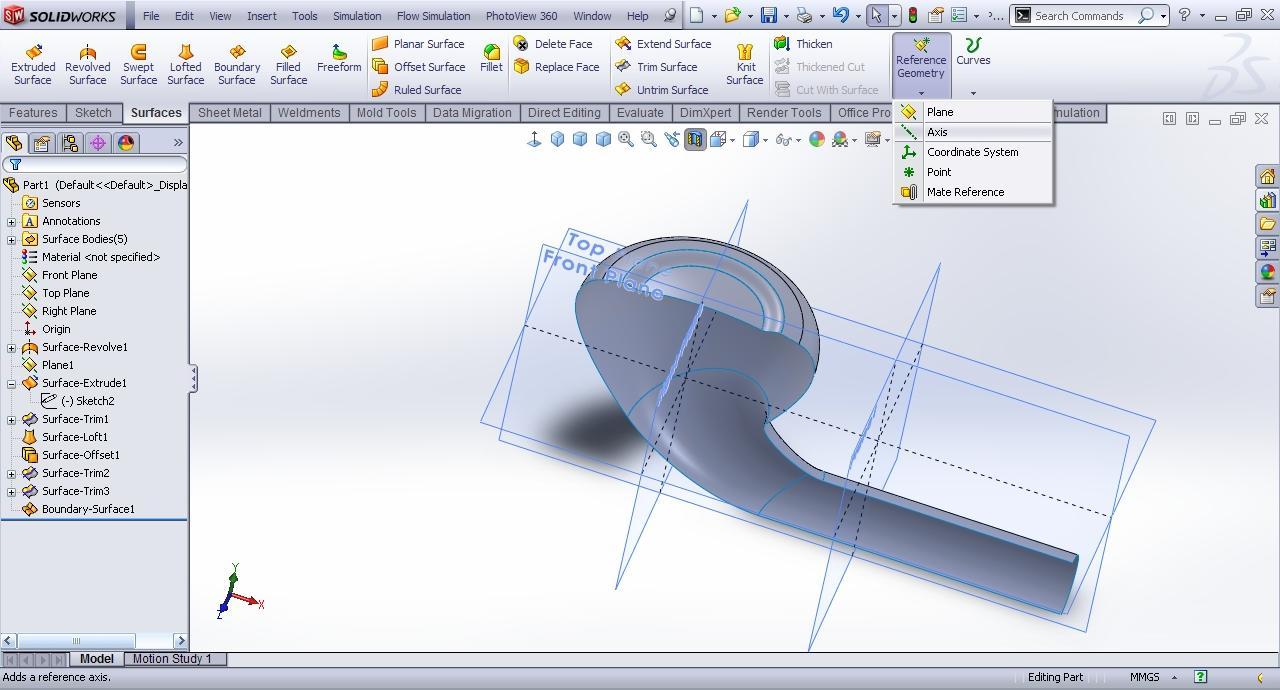The height and width of the screenshot is (690, 1280).
Task: Expand the Surface Bodies(5) folder
Action: click(x=11, y=239)
